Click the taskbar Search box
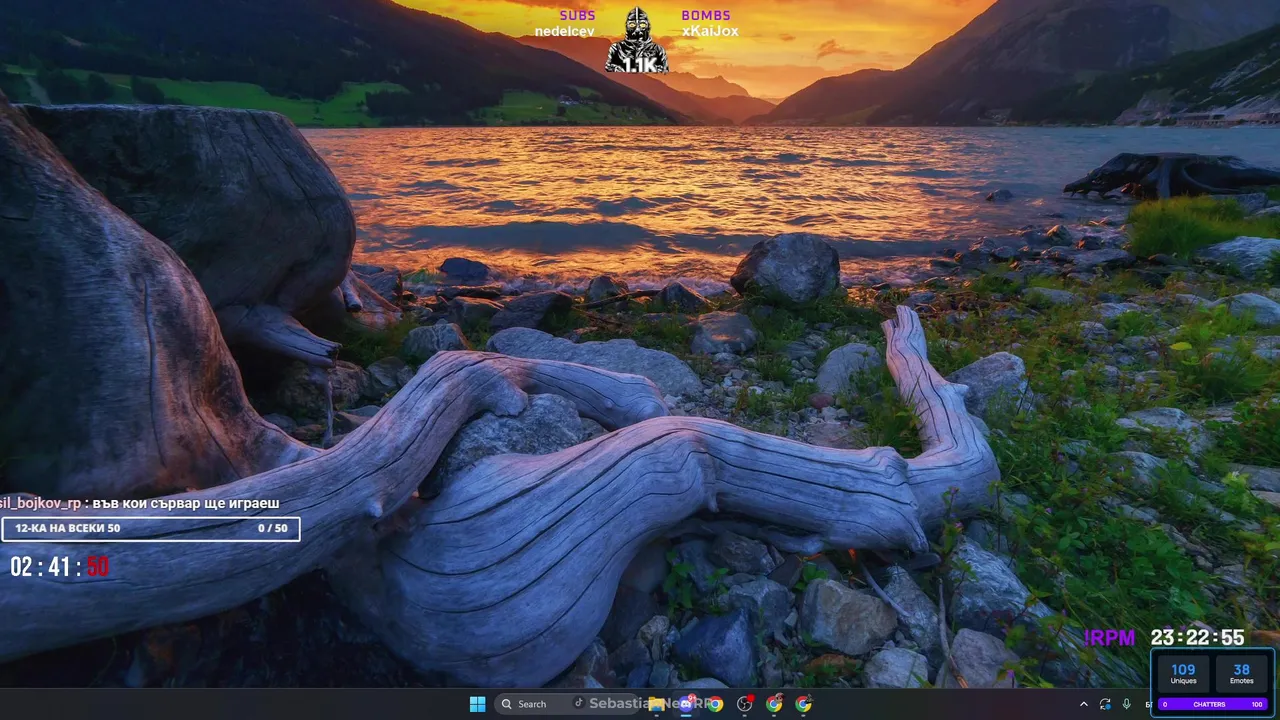This screenshot has width=1280, height=720. pyautogui.click(x=567, y=704)
